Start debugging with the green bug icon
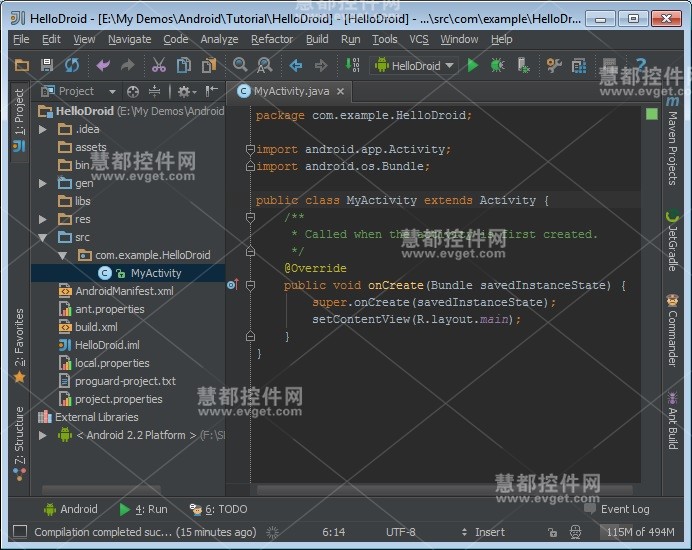Image resolution: width=692 pixels, height=550 pixels. (x=497, y=66)
